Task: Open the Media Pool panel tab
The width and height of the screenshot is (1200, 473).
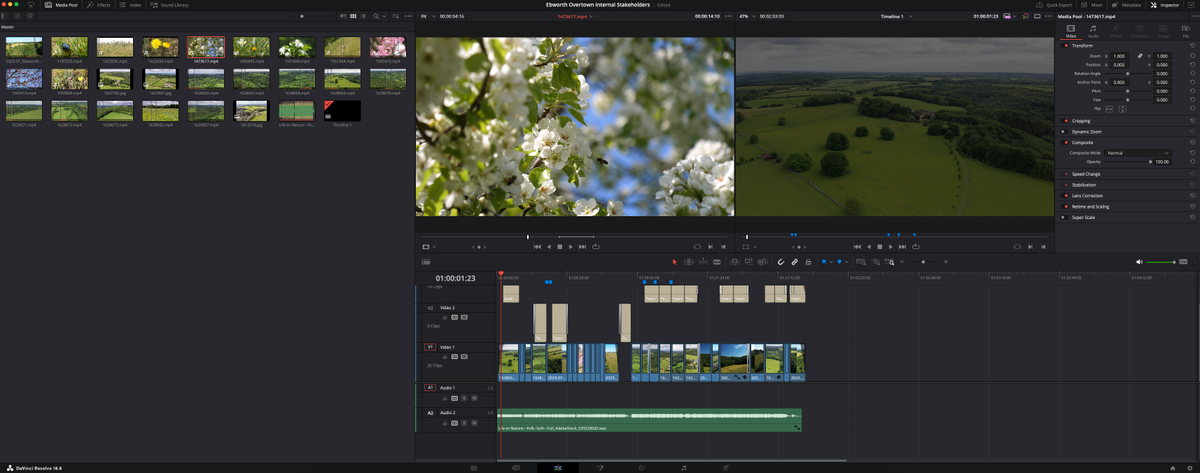Action: pyautogui.click(x=61, y=5)
